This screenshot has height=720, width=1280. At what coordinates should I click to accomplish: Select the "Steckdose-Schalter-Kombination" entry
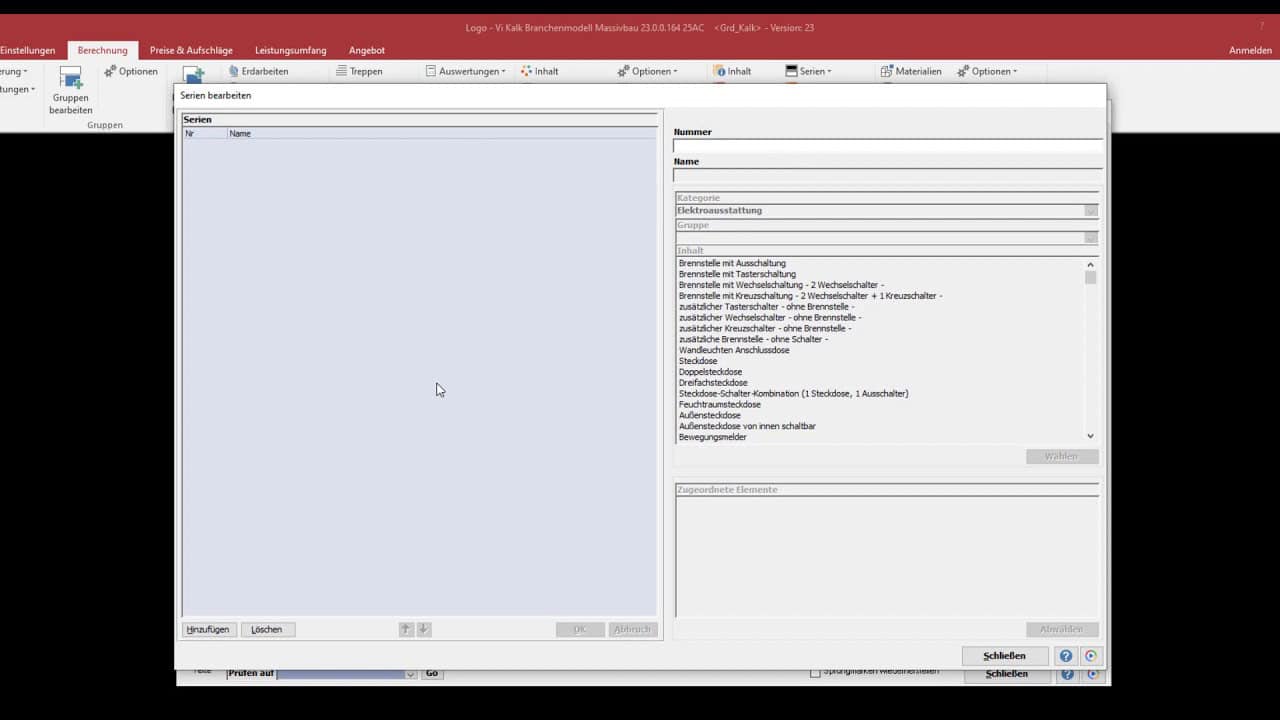(794, 393)
